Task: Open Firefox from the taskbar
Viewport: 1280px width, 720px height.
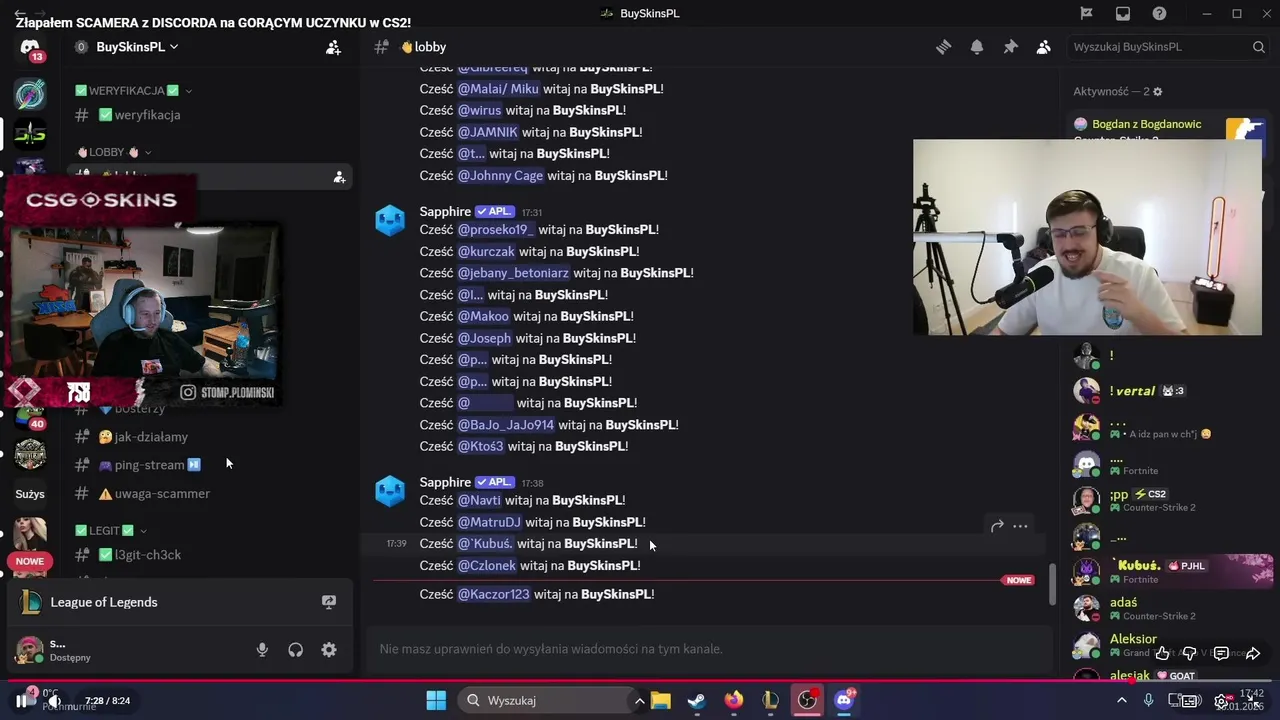Action: point(734,700)
